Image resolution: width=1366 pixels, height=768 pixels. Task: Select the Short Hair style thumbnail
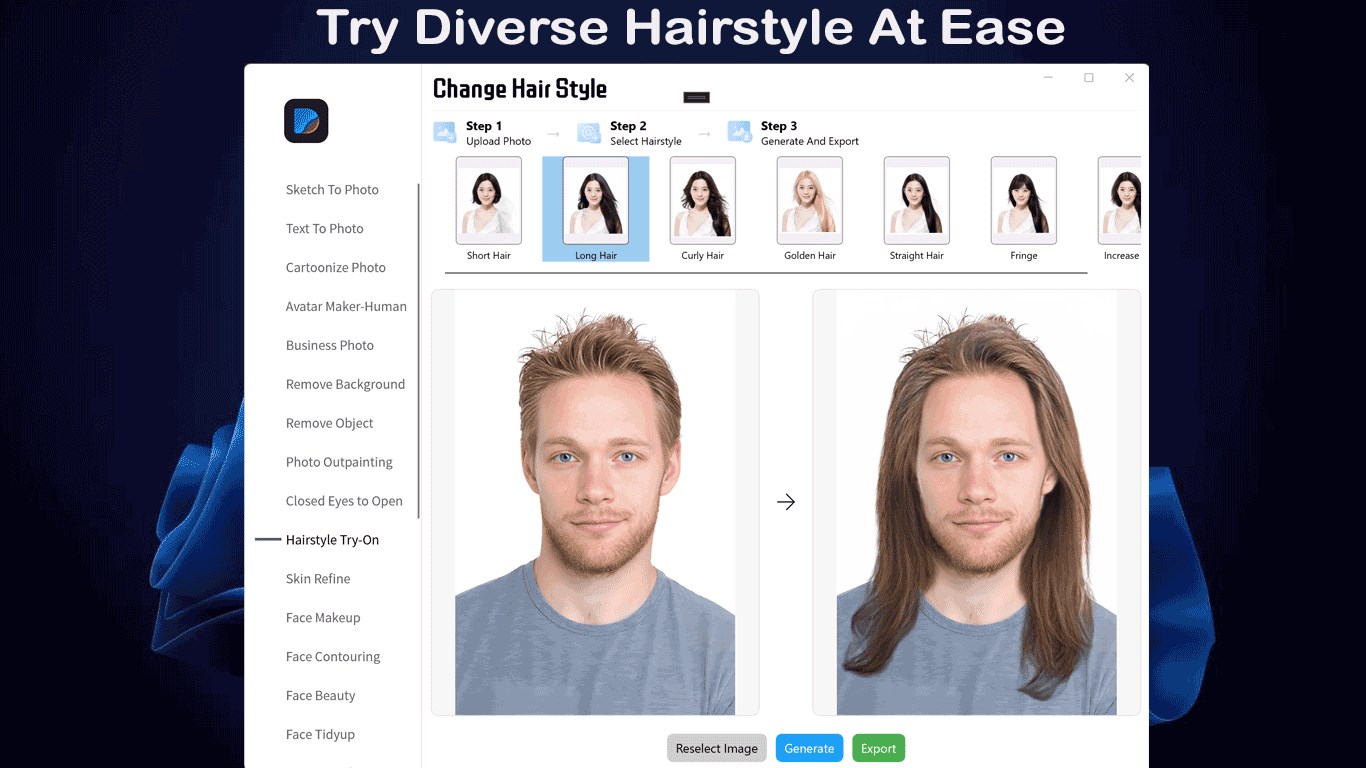(489, 201)
